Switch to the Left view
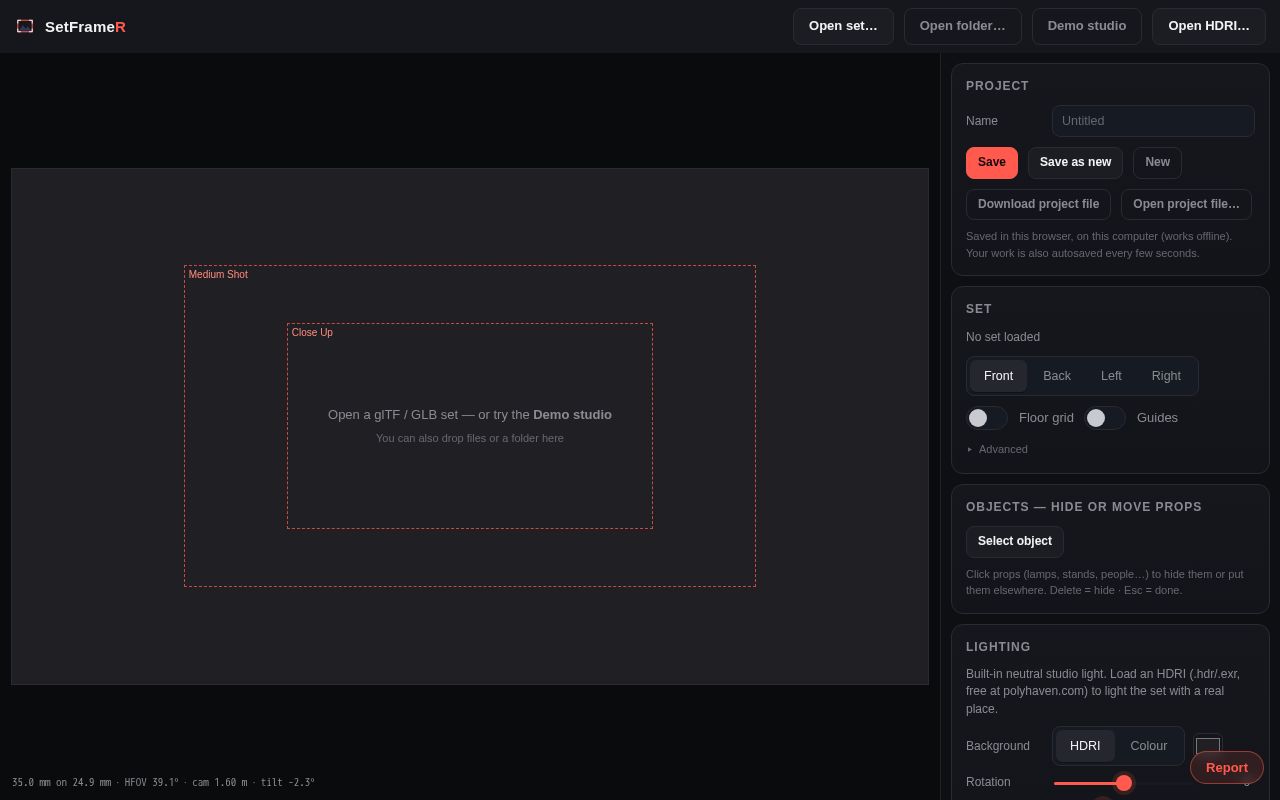 pyautogui.click(x=1111, y=376)
